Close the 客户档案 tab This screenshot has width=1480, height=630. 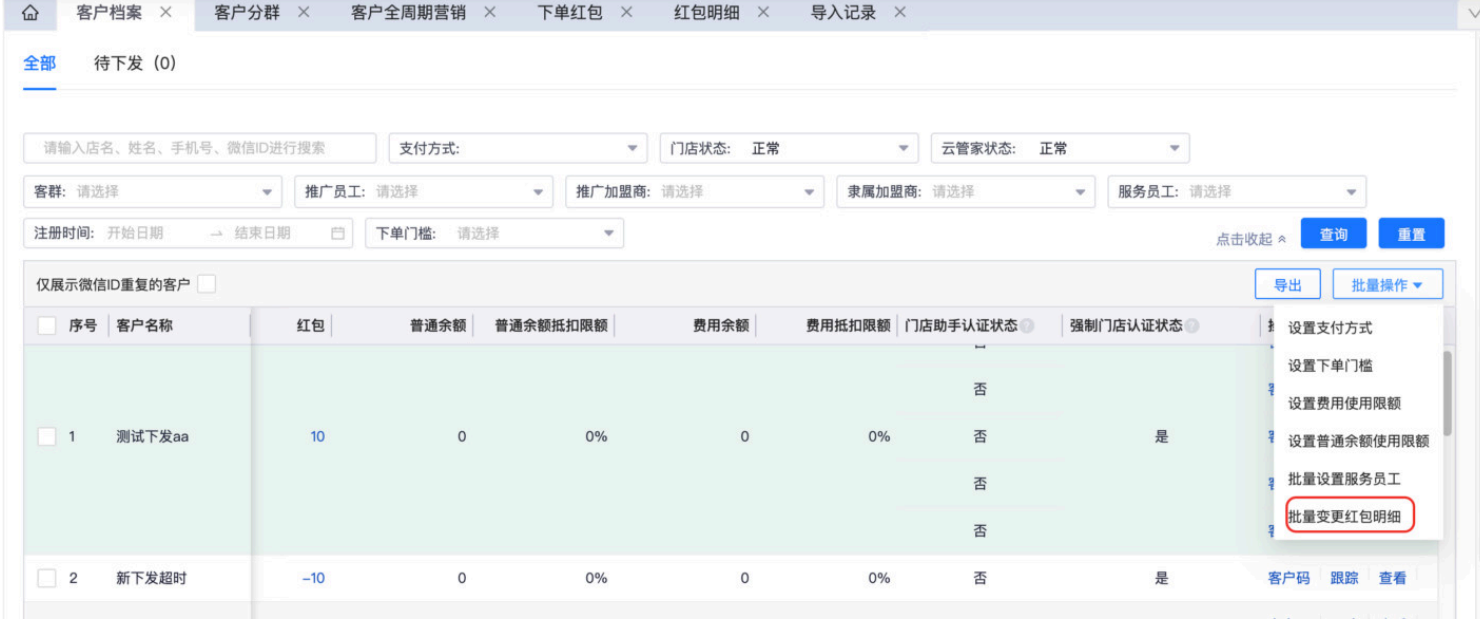tap(166, 12)
